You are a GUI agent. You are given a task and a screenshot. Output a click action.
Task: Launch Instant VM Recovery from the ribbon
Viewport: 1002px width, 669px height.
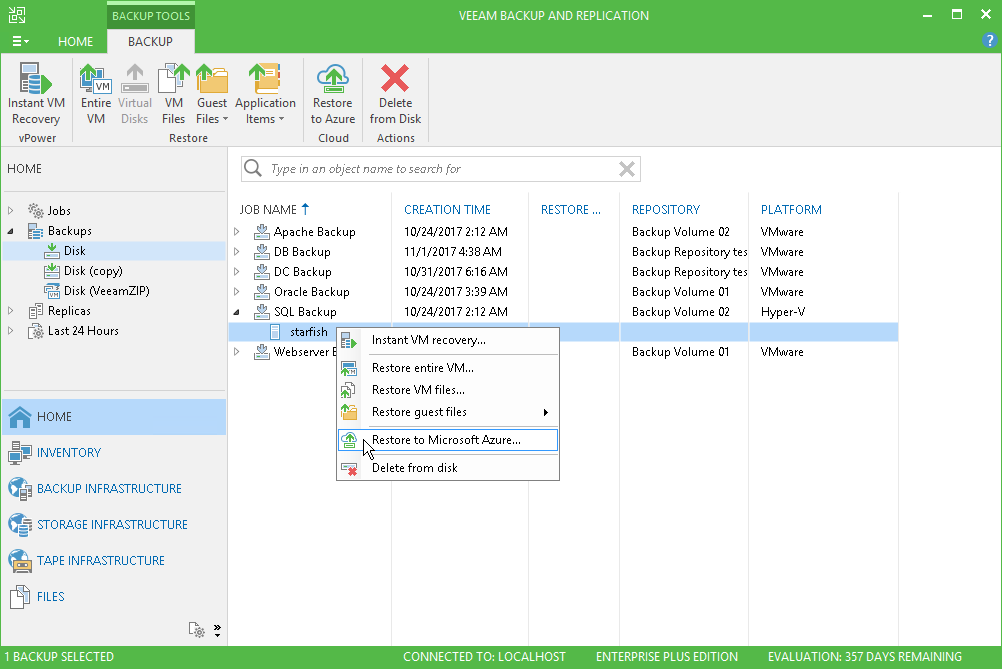(x=36, y=90)
